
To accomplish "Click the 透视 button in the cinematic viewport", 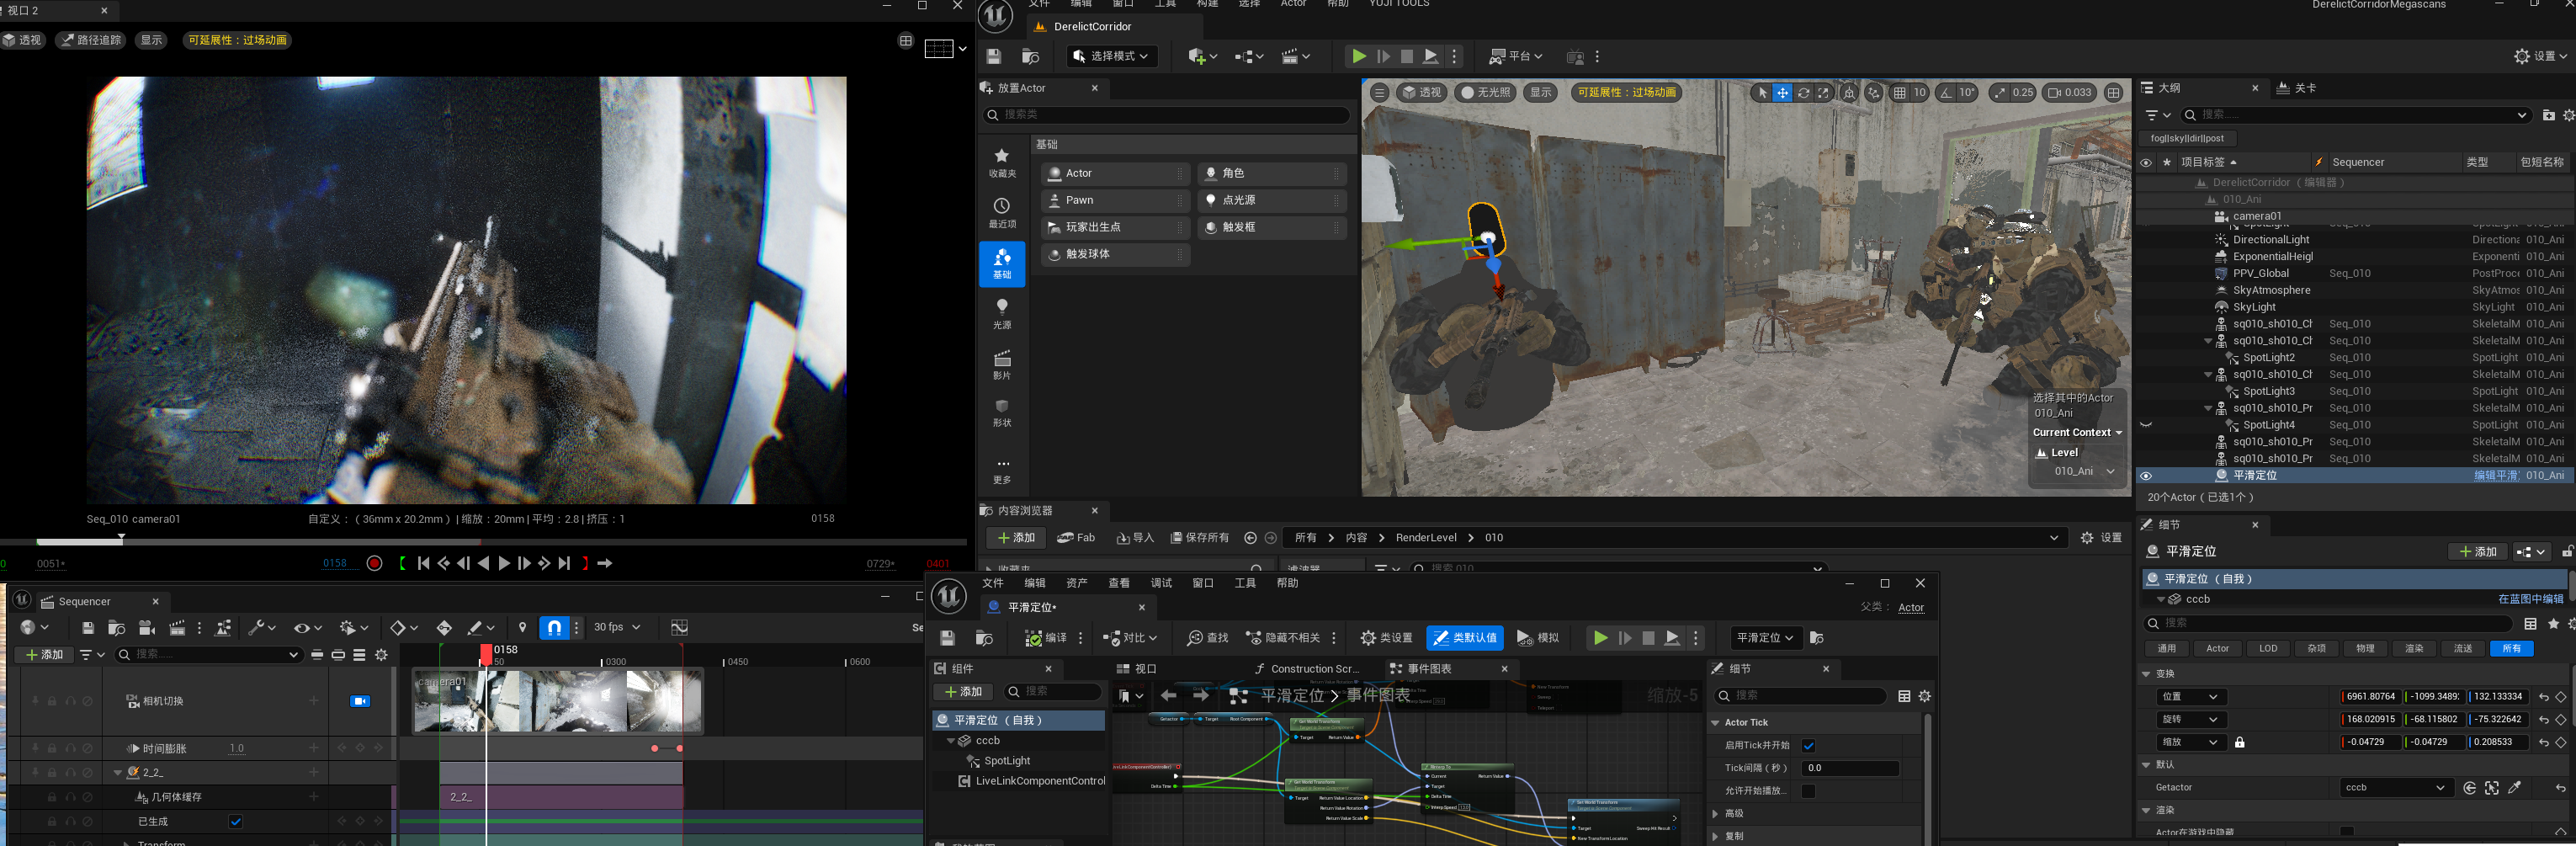I will 23,40.
